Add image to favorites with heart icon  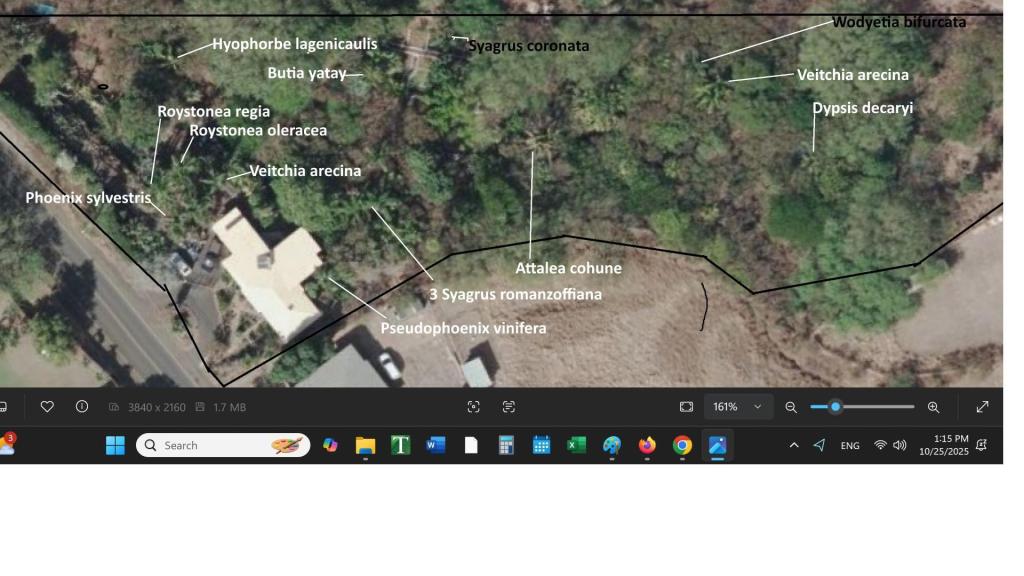[x=47, y=407]
